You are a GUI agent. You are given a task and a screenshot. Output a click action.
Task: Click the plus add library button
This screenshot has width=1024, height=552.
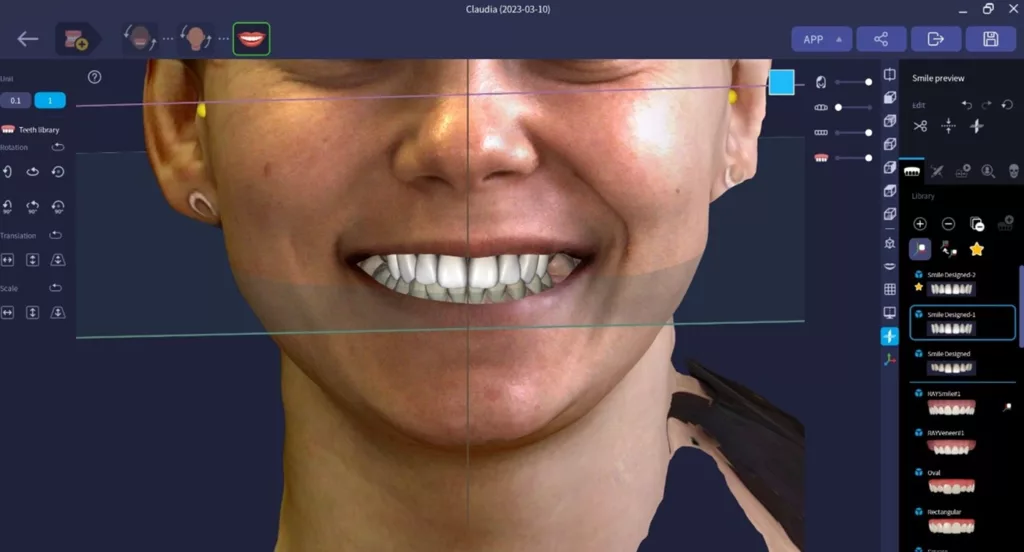pos(920,224)
